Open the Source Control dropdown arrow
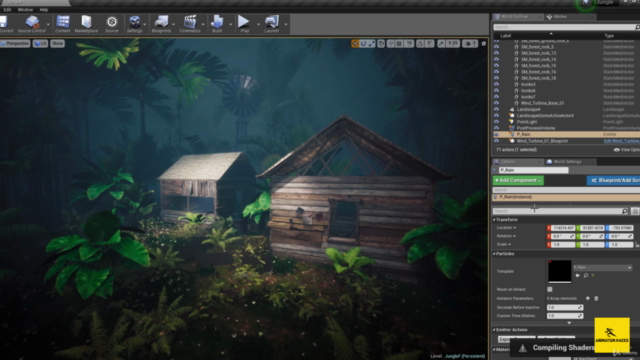The image size is (640, 360). click(48, 24)
